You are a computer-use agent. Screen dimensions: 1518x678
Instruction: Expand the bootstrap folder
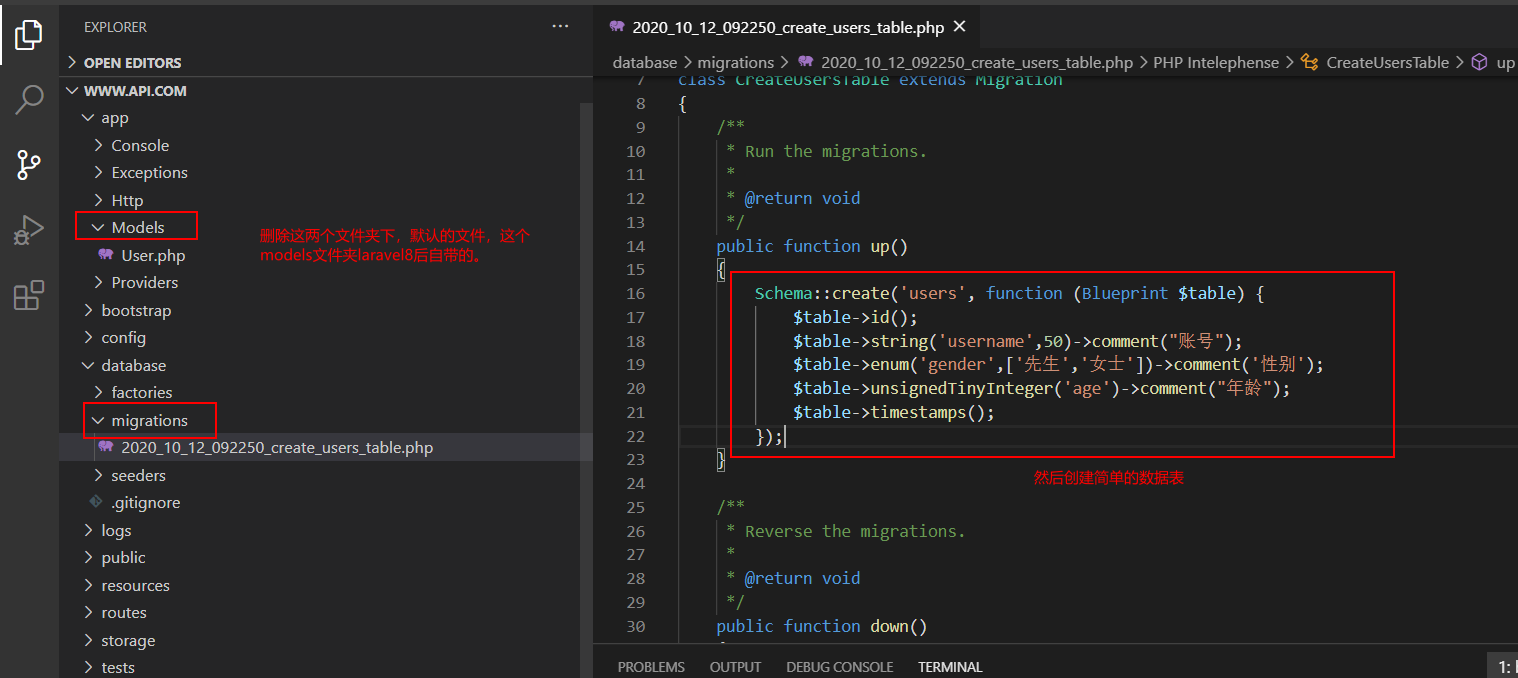tap(88, 310)
